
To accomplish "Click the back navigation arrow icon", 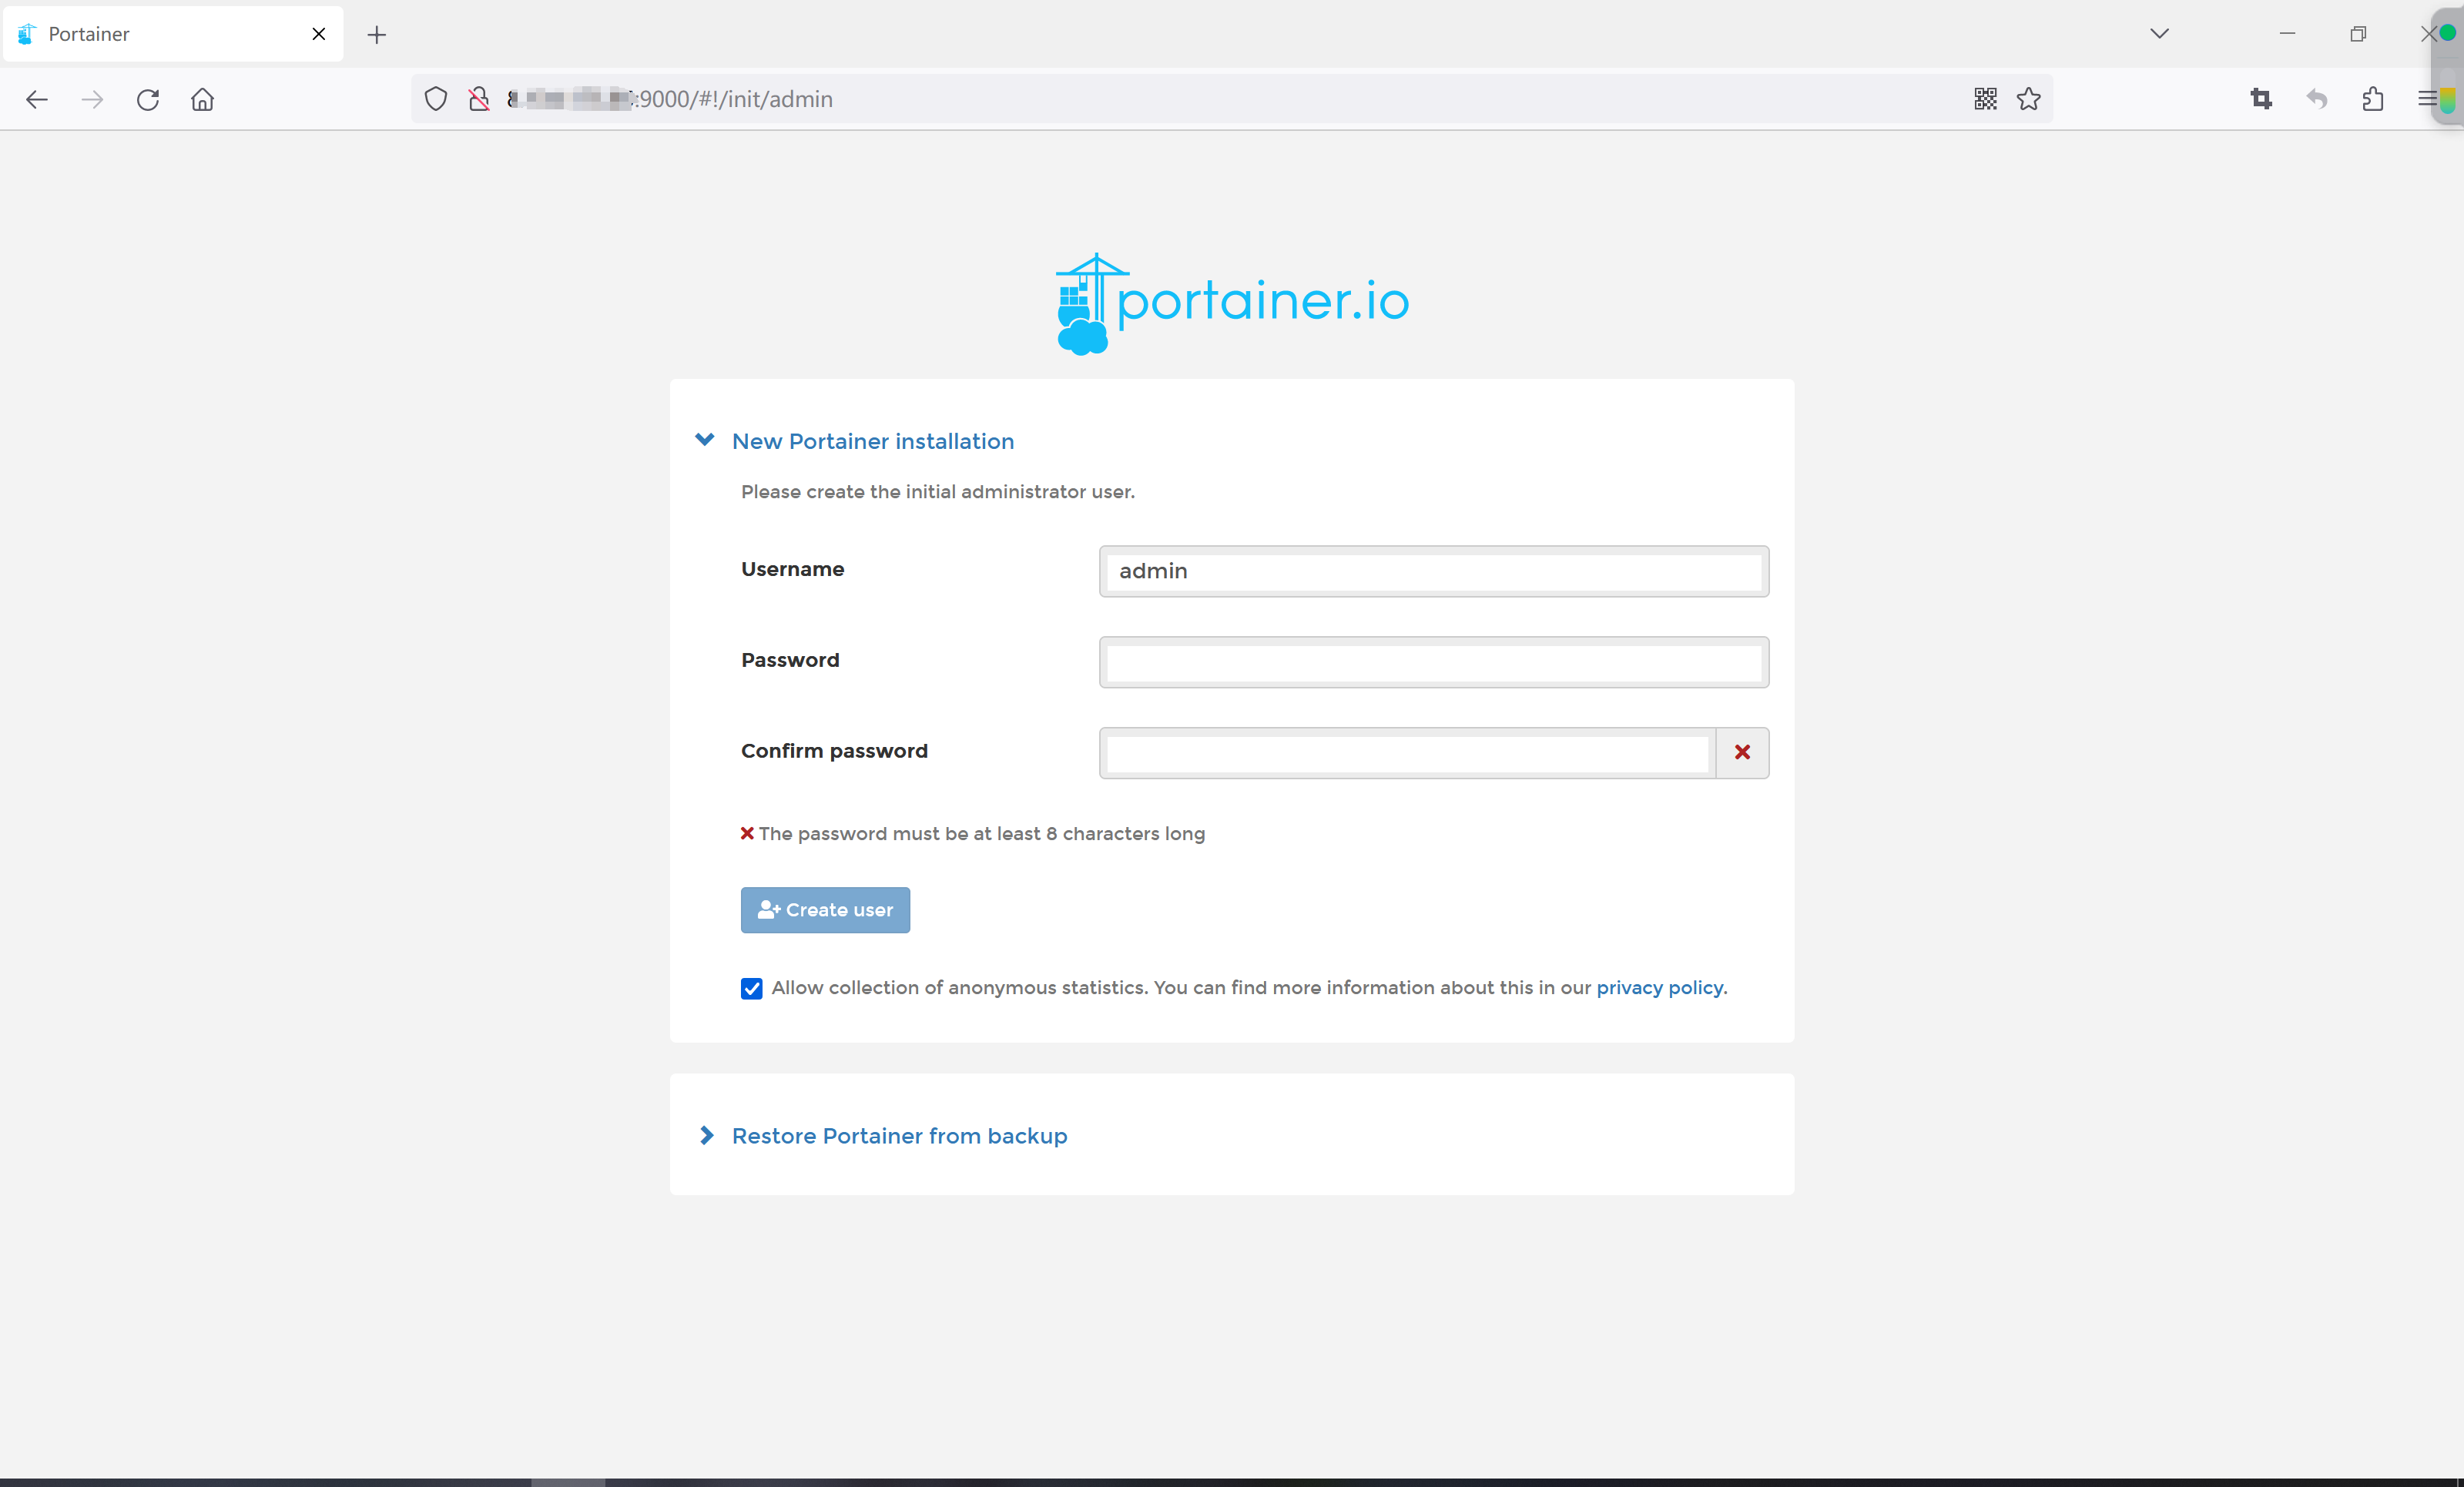I will [37, 99].
